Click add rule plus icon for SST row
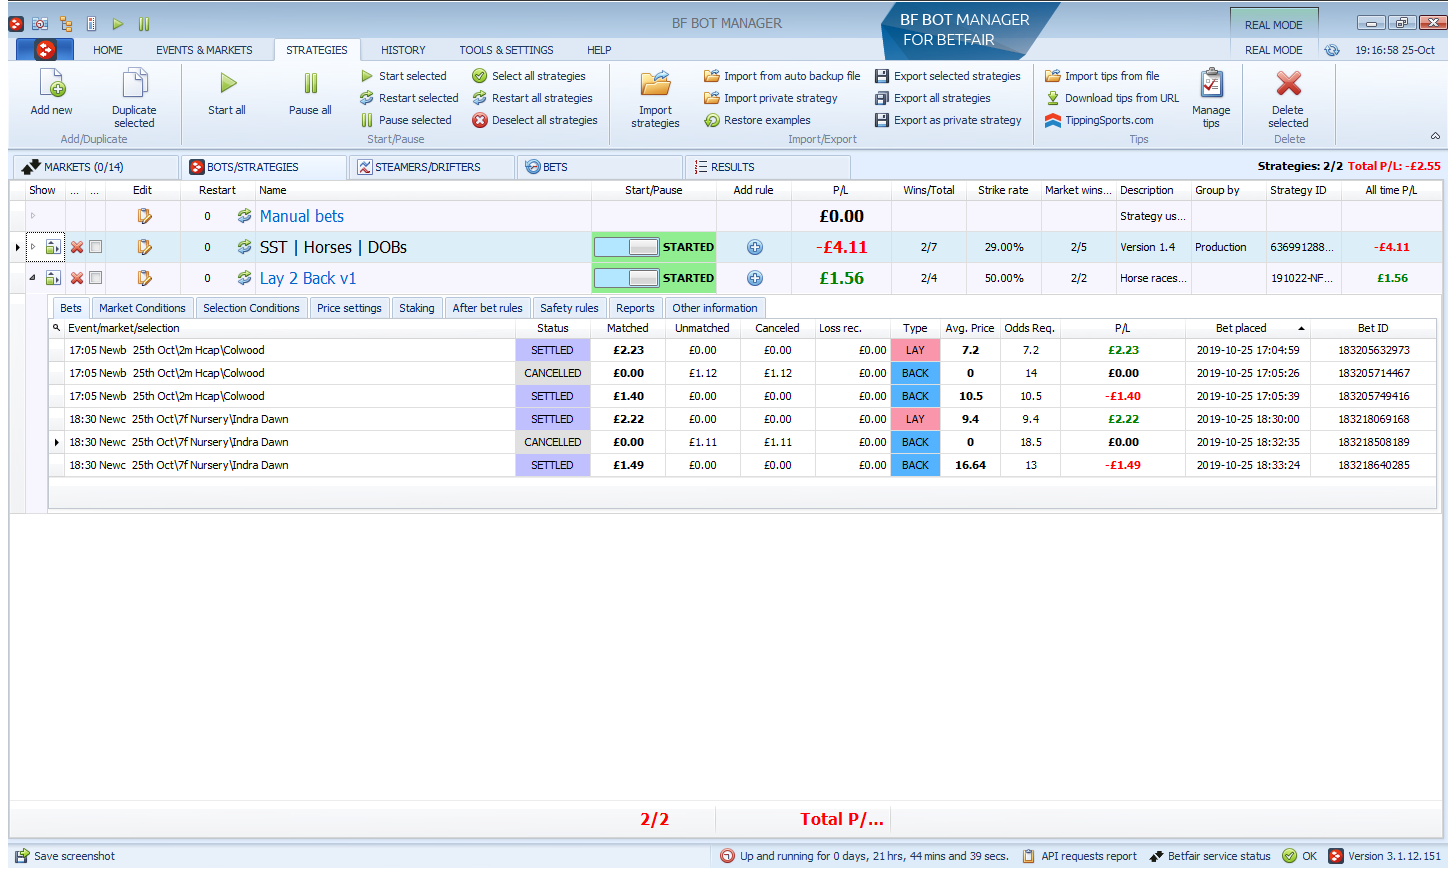 coord(755,247)
